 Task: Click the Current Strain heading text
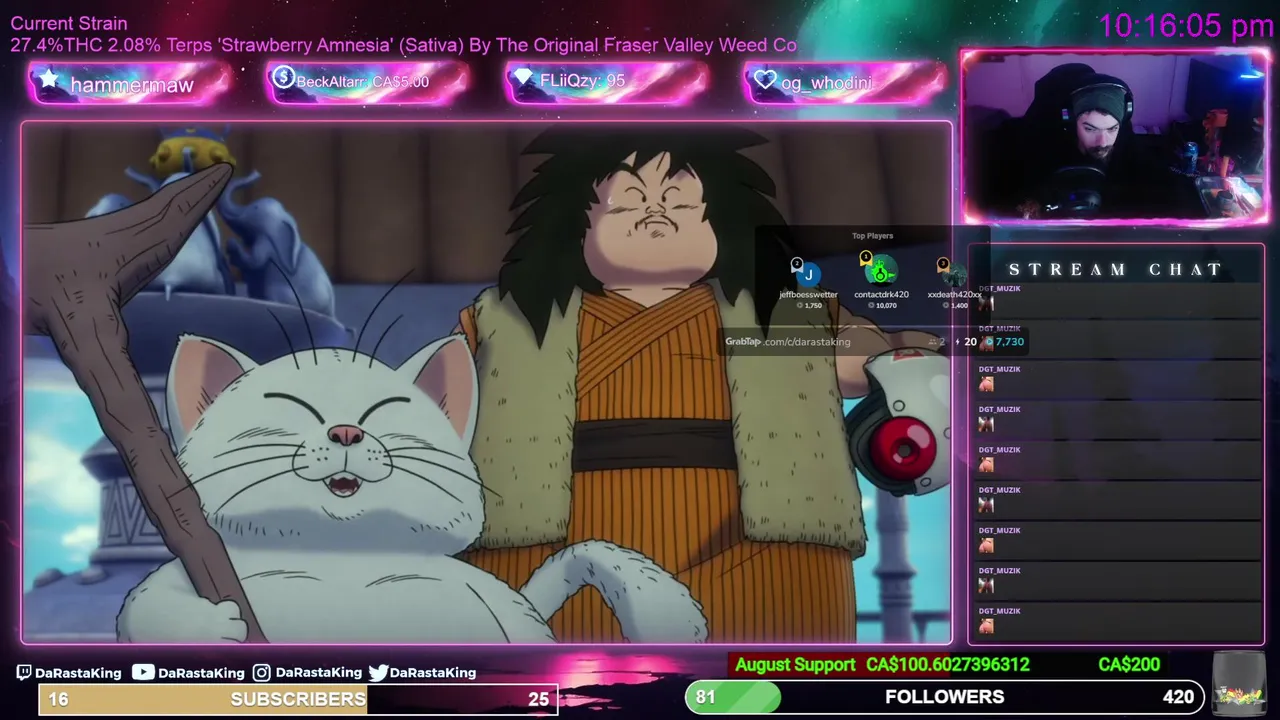pos(69,23)
